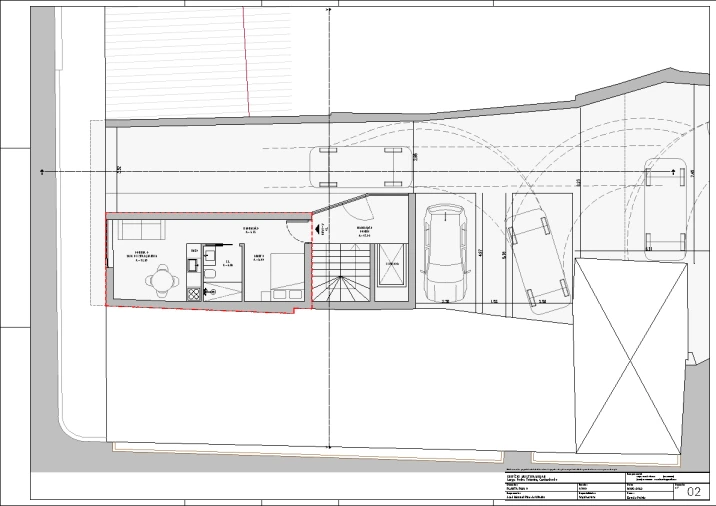
Task: Click the project title text in title block
Action: tap(530, 476)
